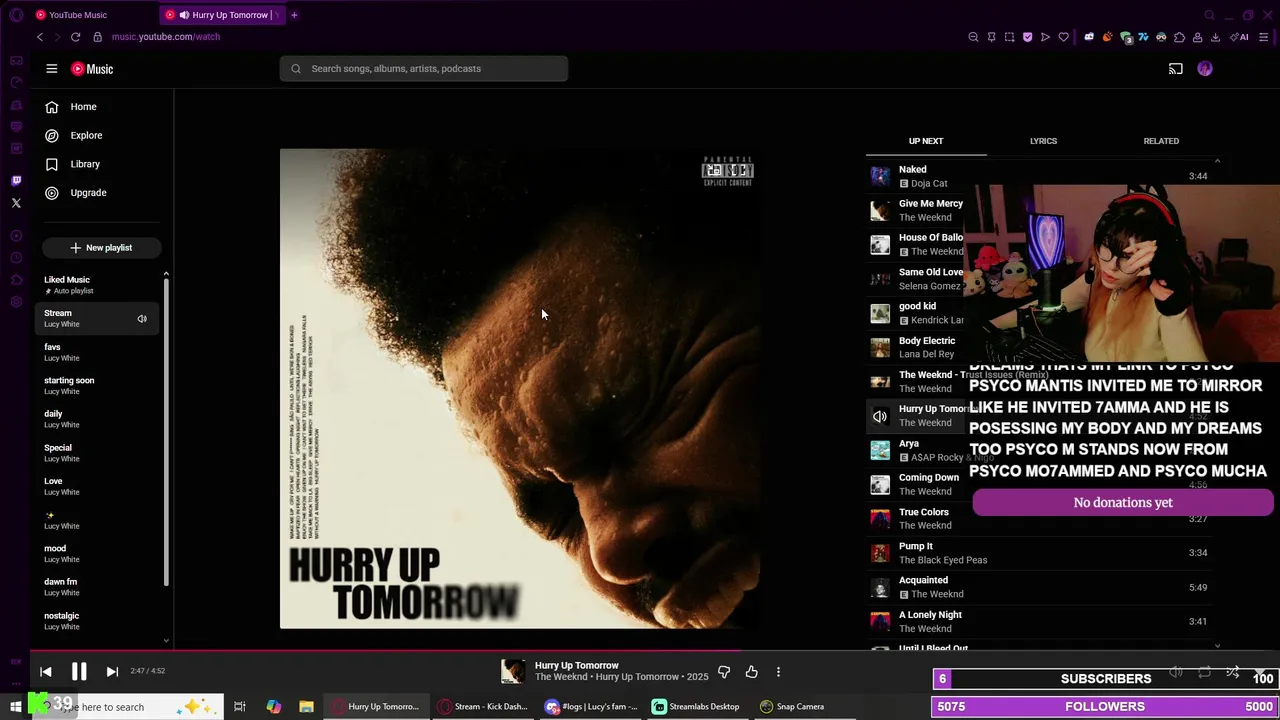Click the speaker icon on queued Hurry Up Tomorrow
This screenshot has height=720, width=1280.
(x=880, y=416)
